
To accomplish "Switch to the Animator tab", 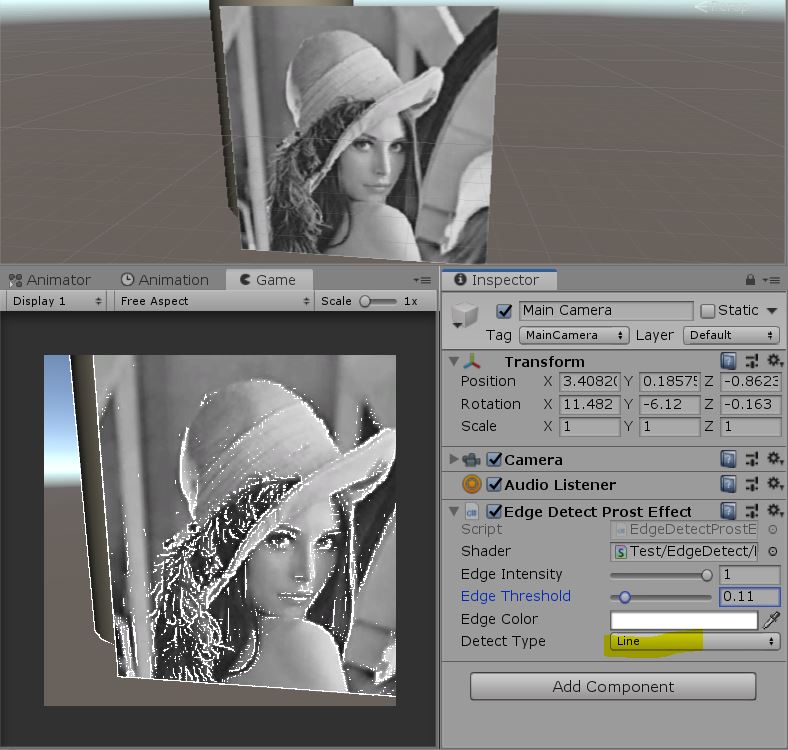I will [50, 280].
